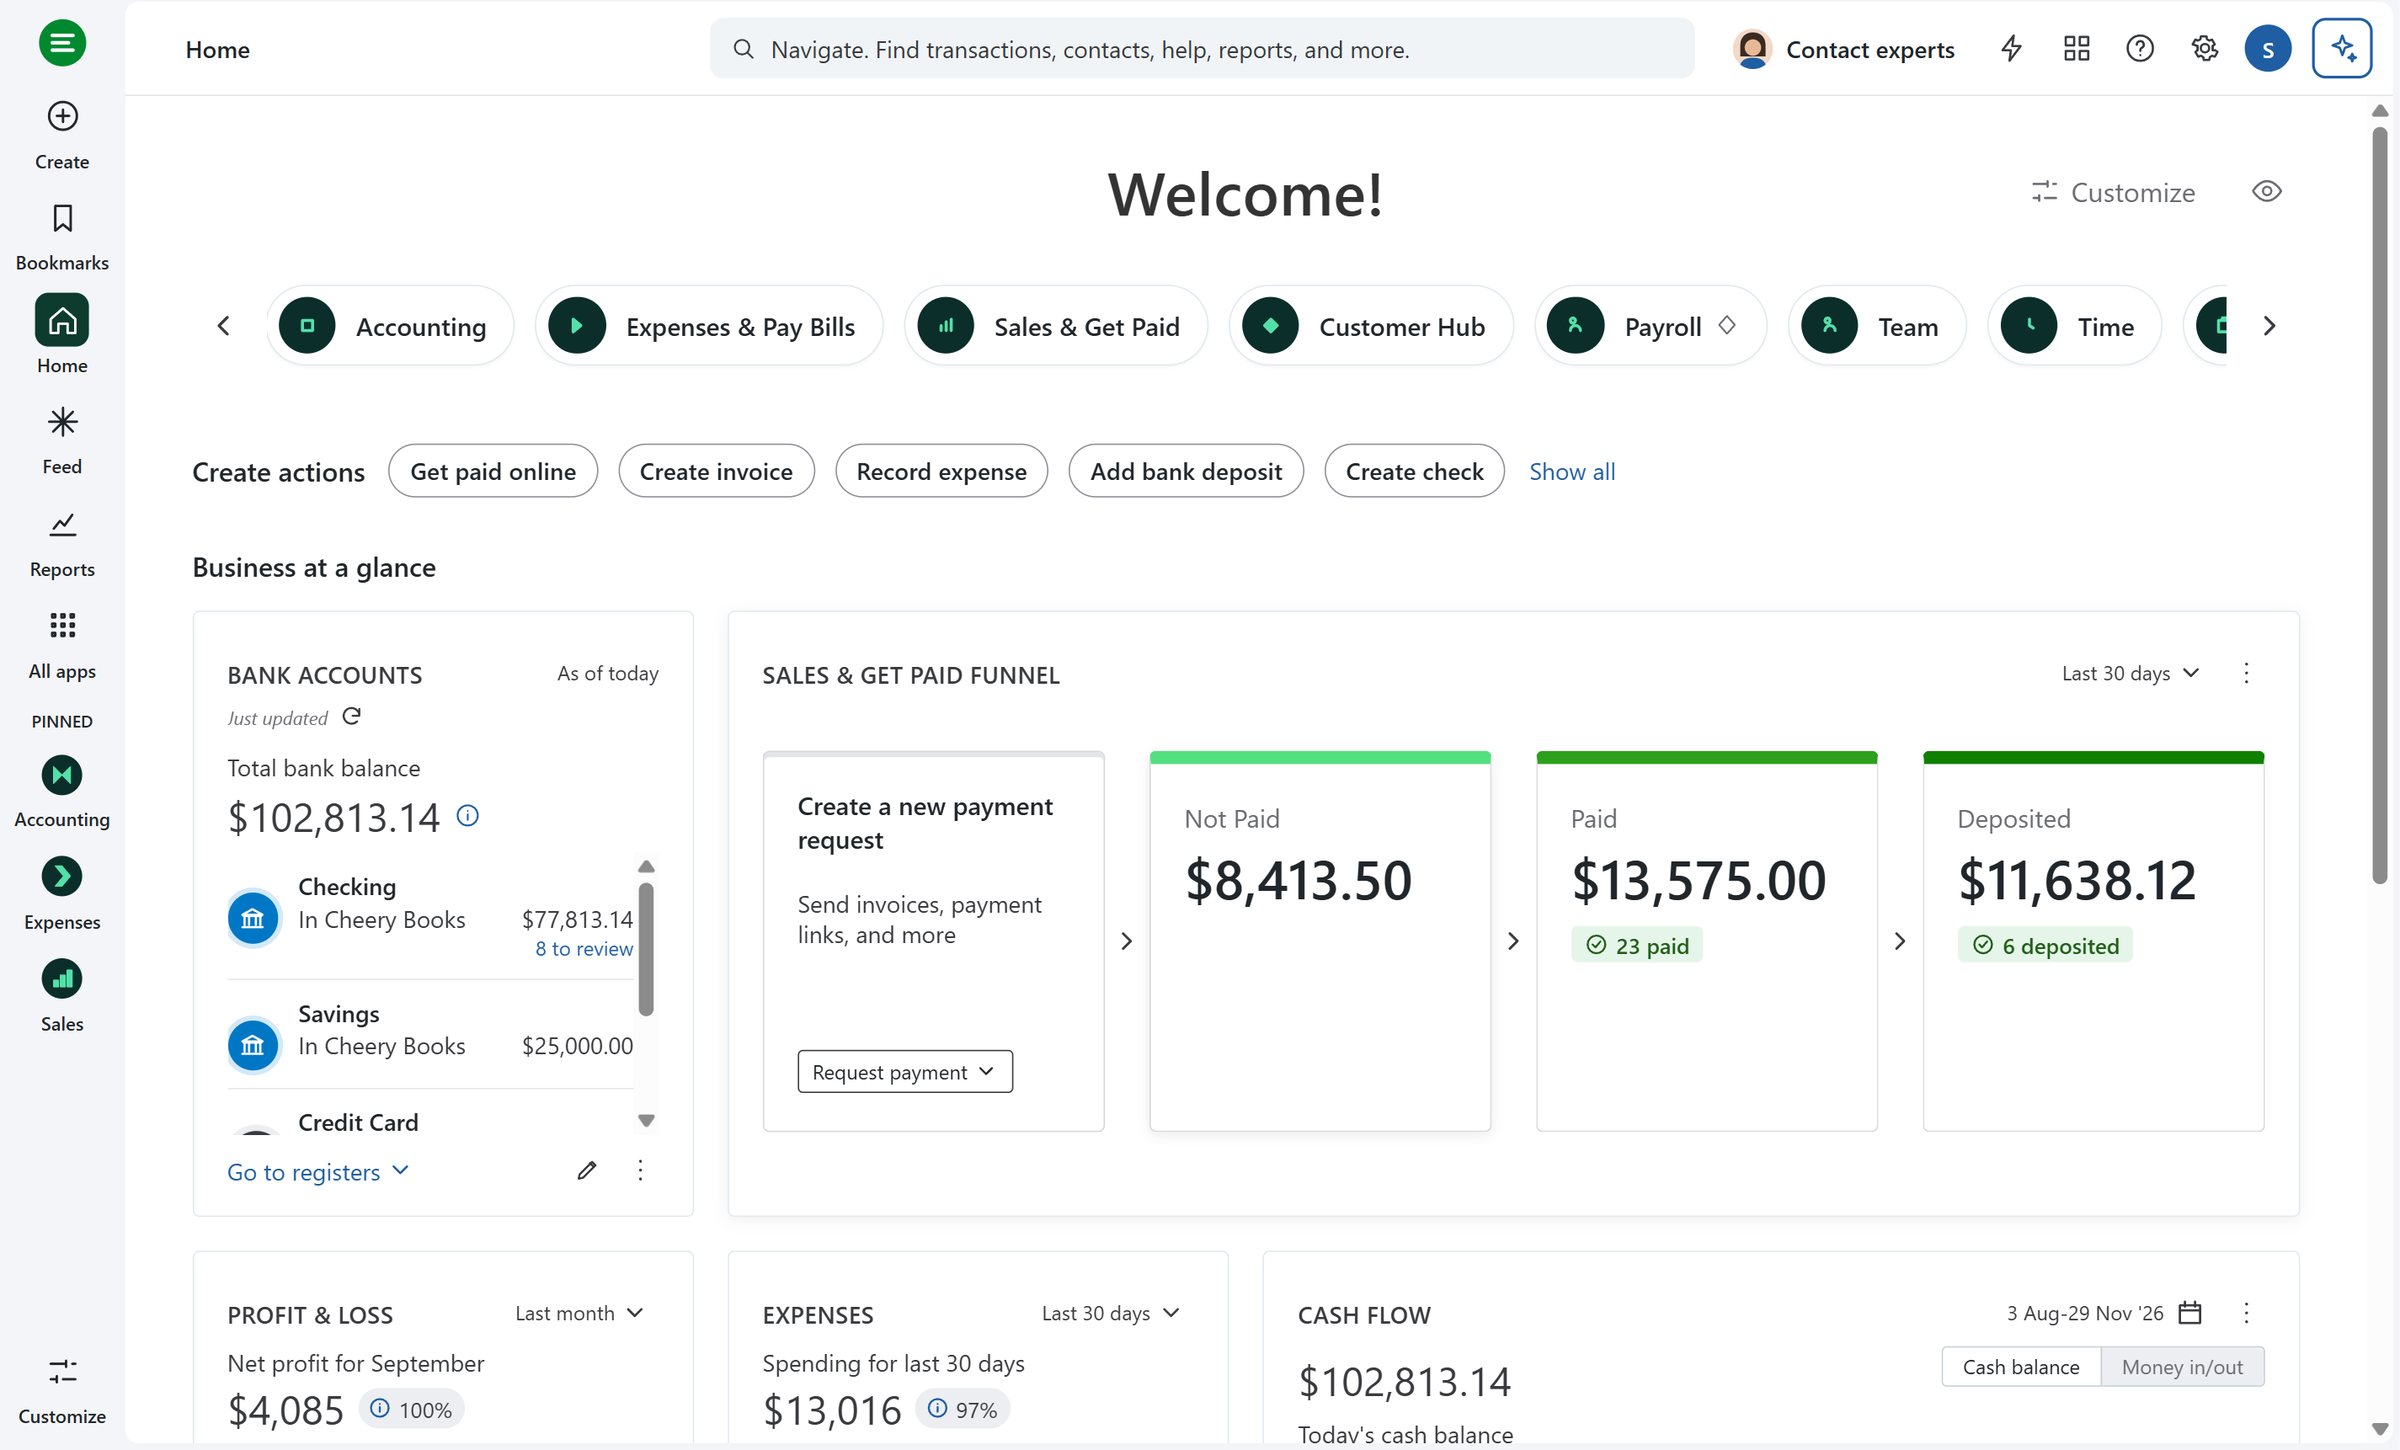Image resolution: width=2400 pixels, height=1450 pixels.
Task: Select the Expenses & Pay Bills pill
Action: point(709,326)
